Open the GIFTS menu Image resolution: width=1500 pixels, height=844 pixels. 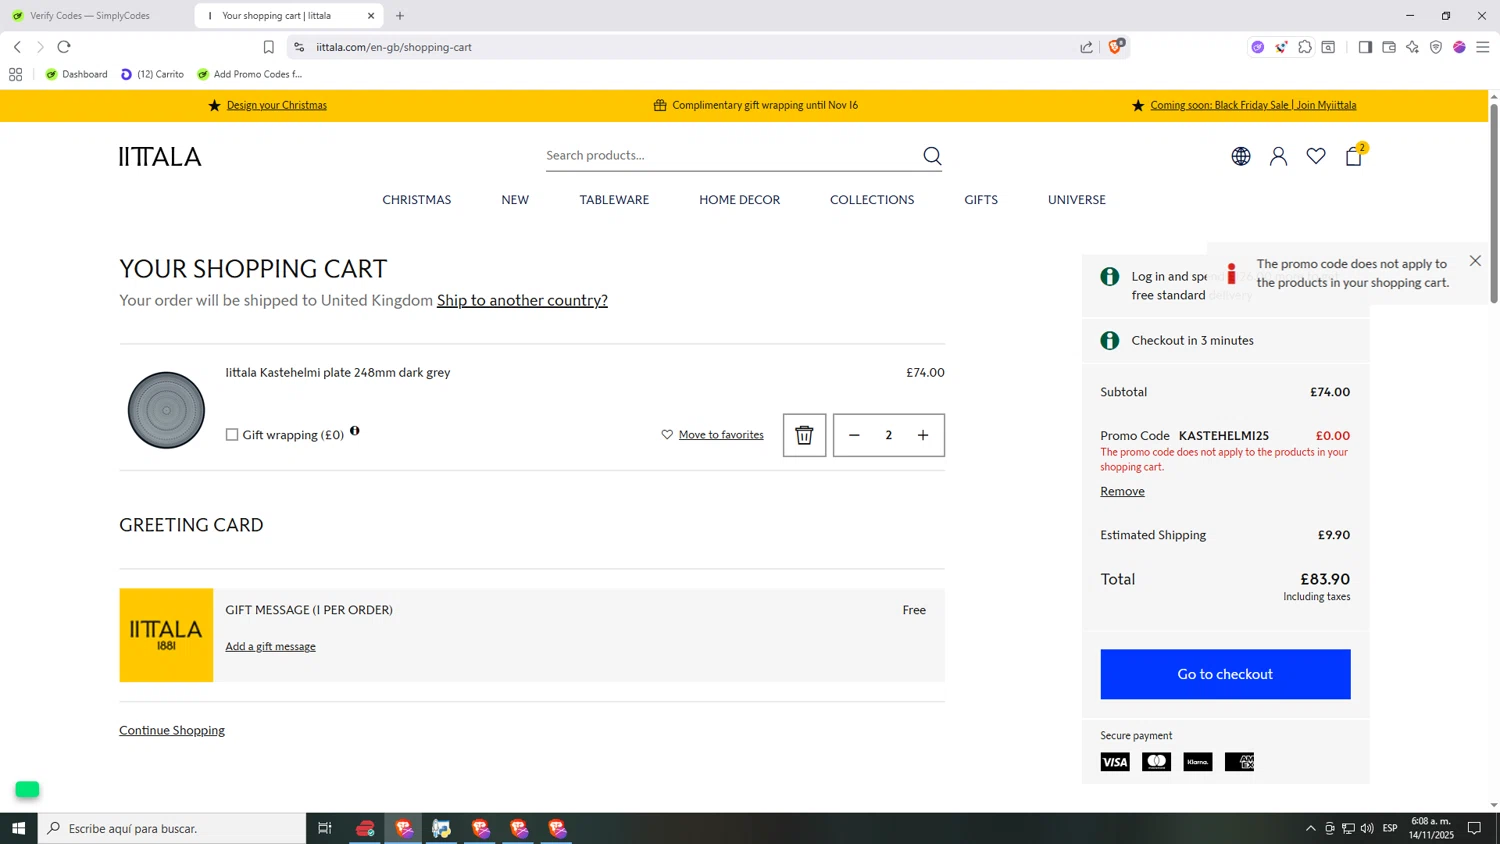981,200
